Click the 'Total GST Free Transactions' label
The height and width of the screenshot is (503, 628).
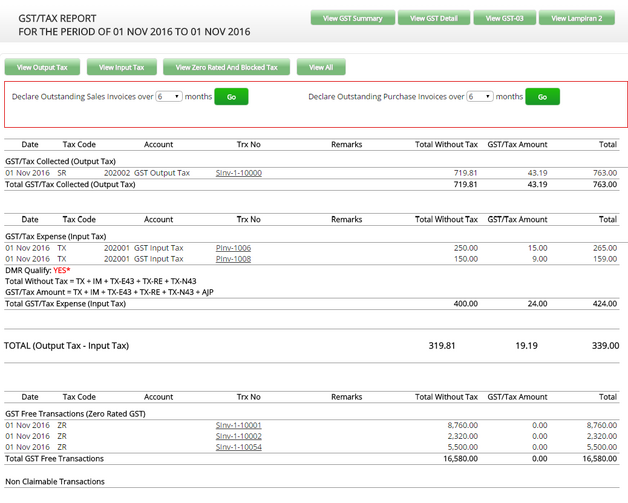(x=54, y=459)
